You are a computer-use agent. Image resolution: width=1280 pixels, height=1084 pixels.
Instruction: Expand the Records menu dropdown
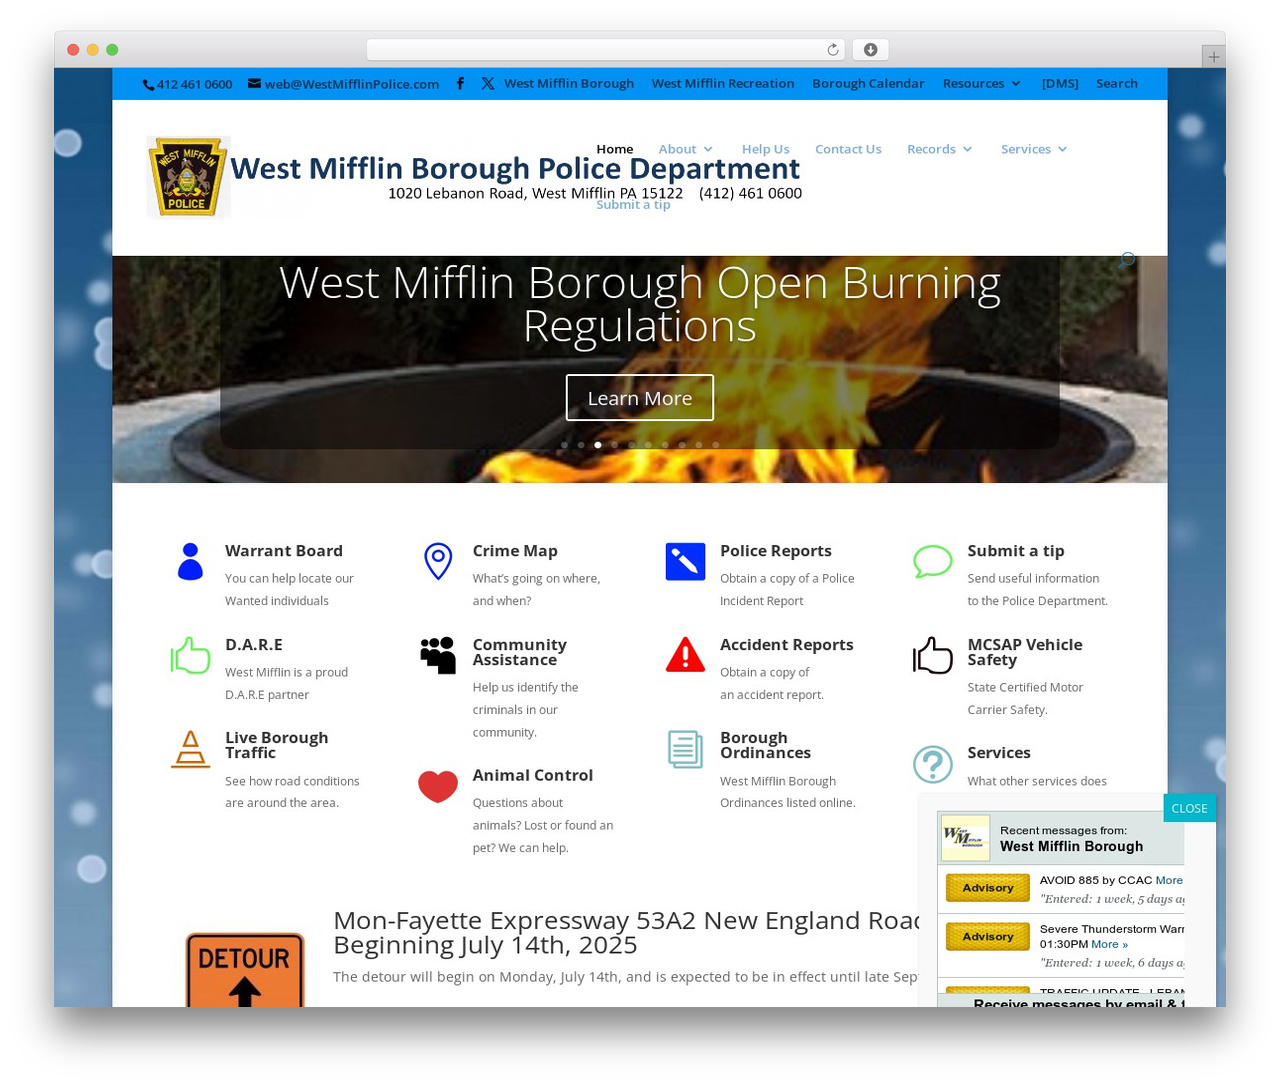pyautogui.click(x=940, y=149)
